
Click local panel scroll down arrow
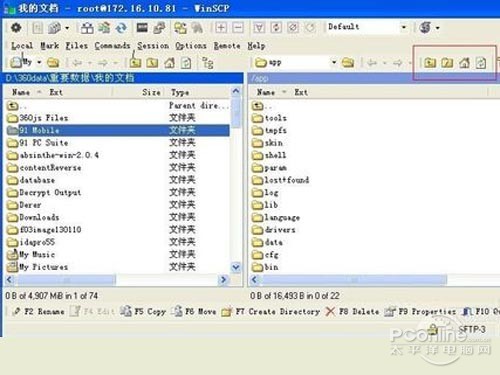point(236,267)
